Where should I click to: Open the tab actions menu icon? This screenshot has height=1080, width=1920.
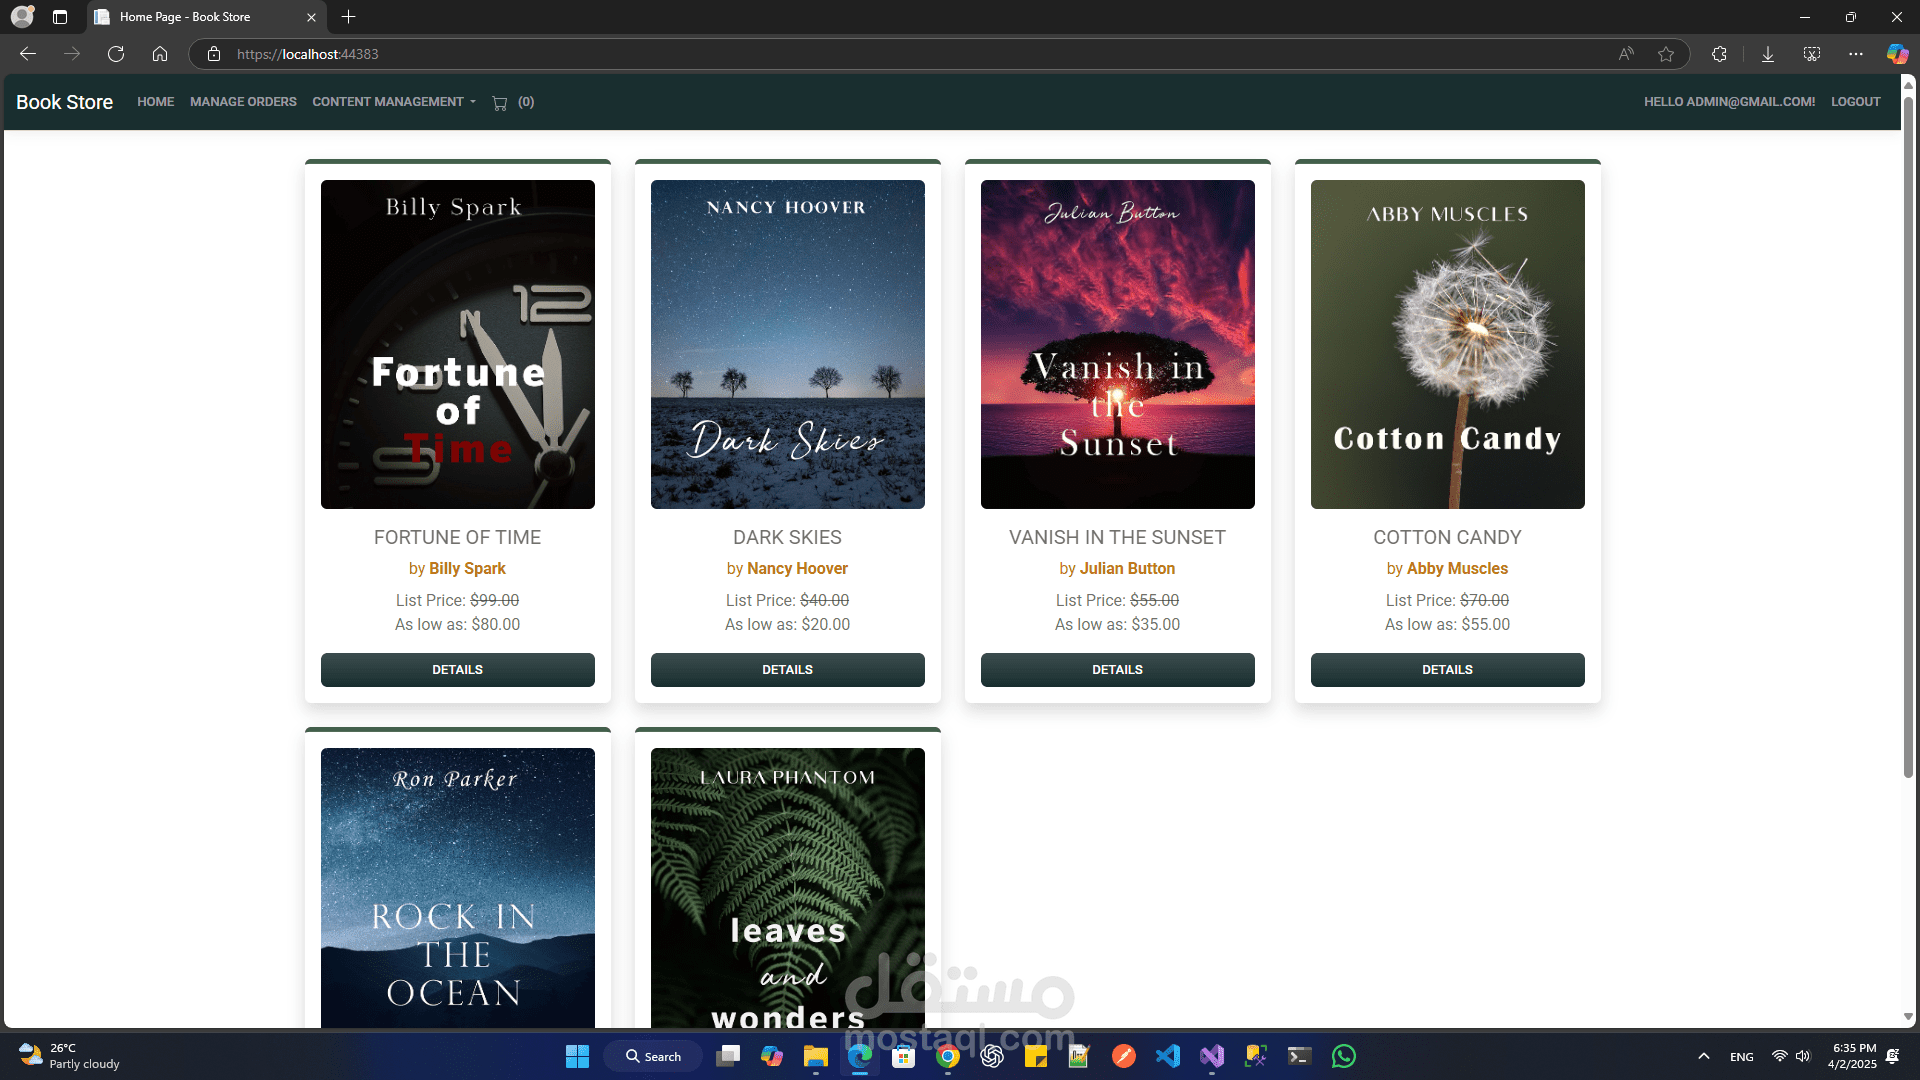60,17
